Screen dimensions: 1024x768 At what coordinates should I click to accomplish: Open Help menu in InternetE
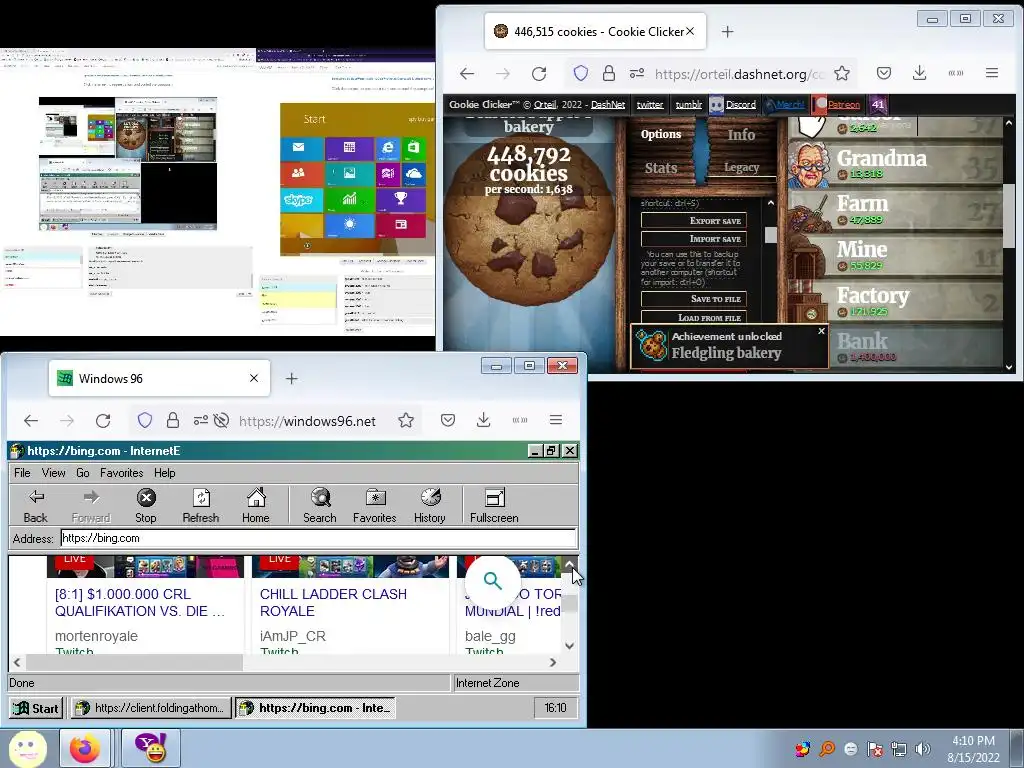click(x=165, y=473)
